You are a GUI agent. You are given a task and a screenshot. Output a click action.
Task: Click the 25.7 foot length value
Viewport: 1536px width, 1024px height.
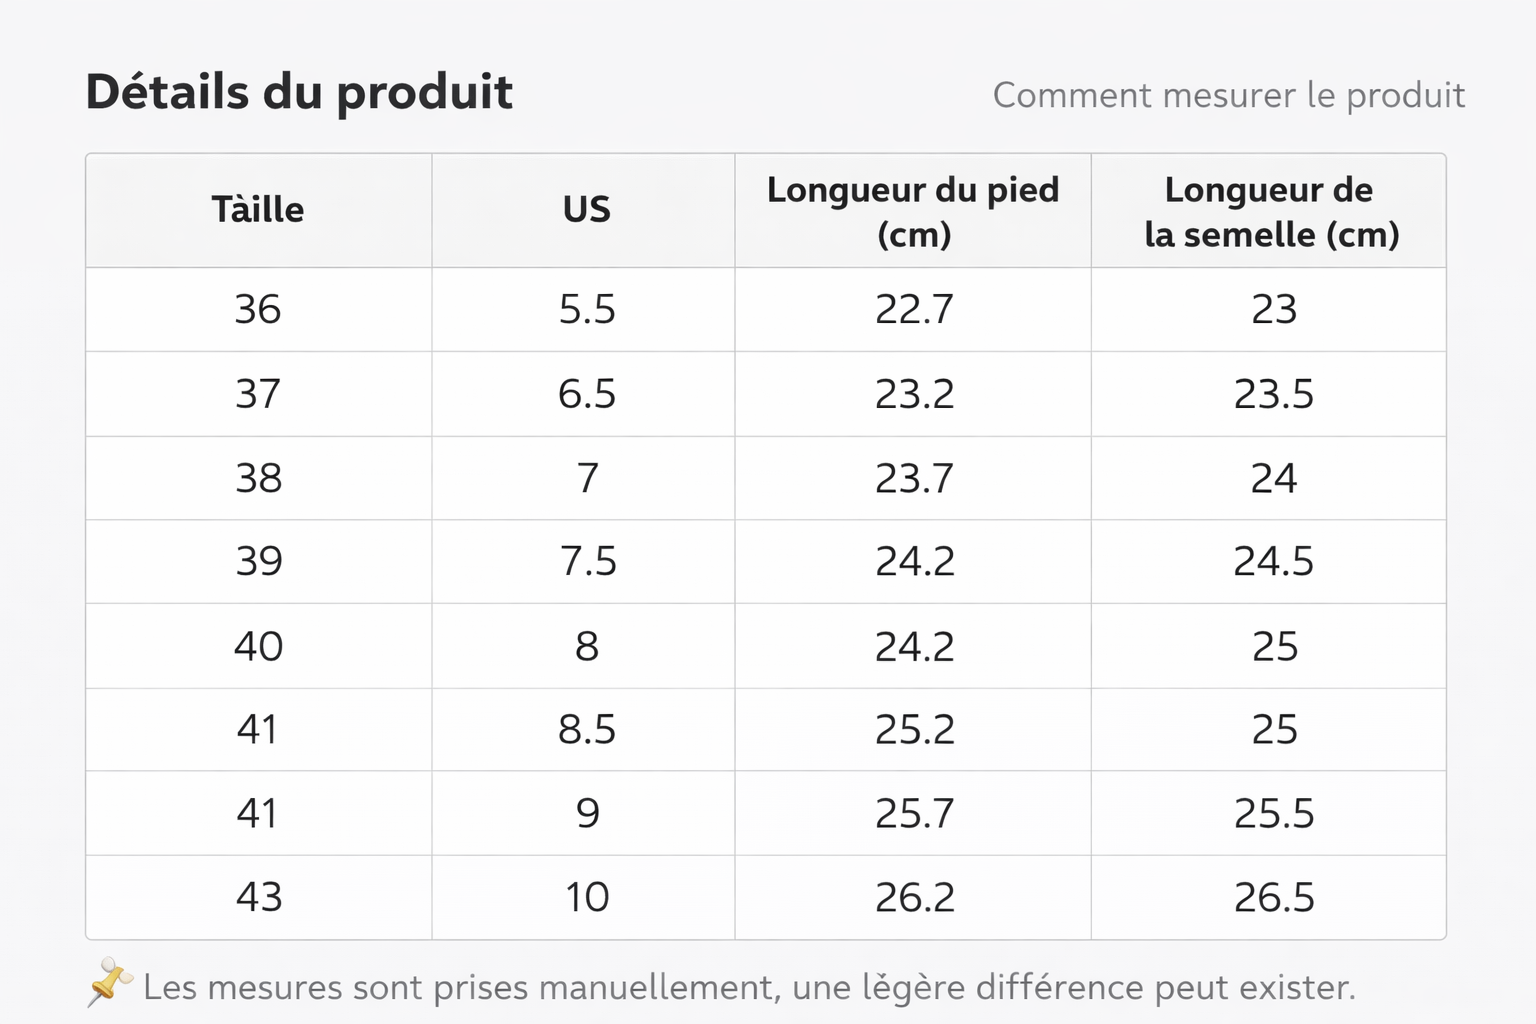coord(913,813)
